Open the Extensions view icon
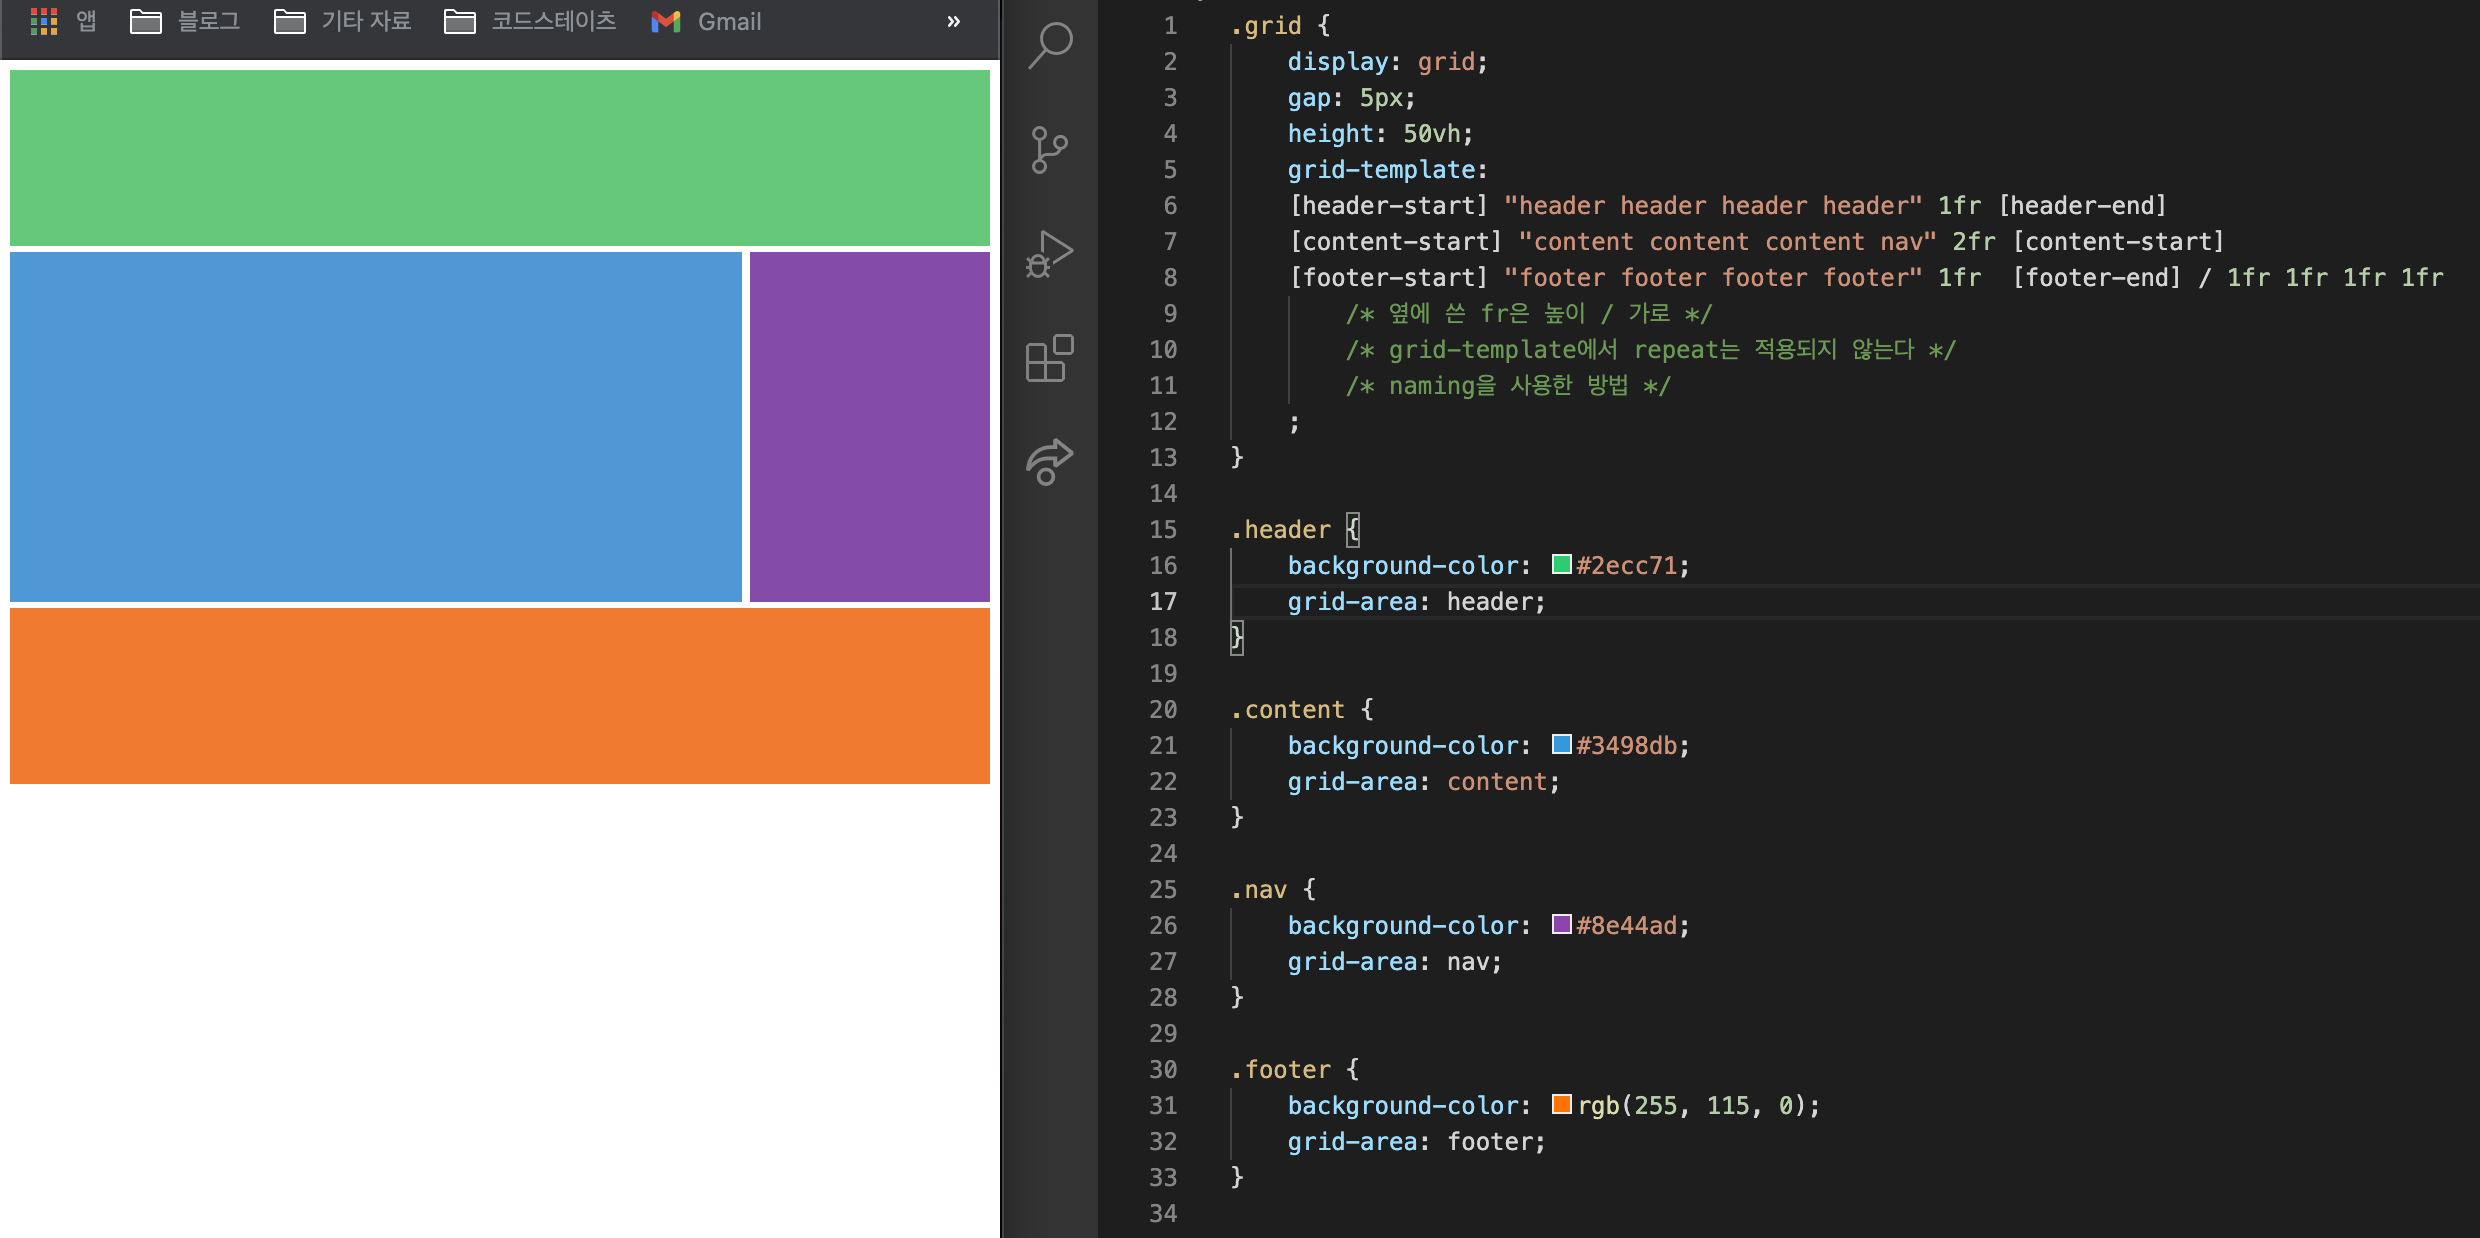This screenshot has width=2480, height=1238. 1049,358
